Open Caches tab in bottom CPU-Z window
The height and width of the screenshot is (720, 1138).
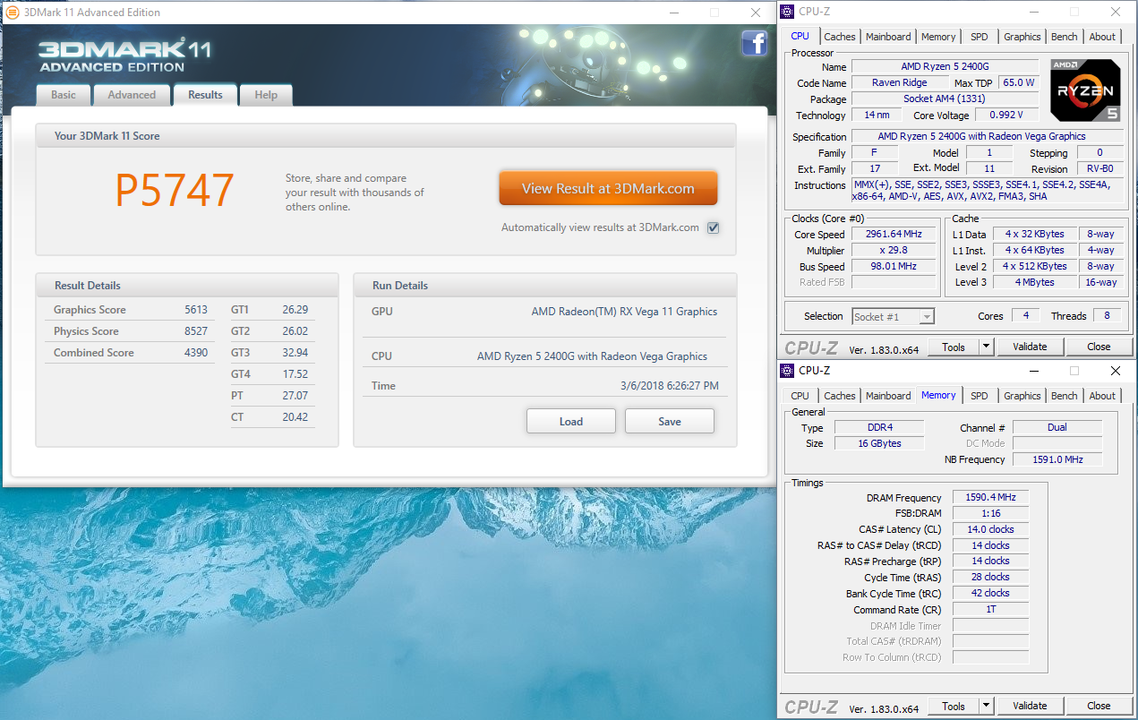(x=839, y=396)
